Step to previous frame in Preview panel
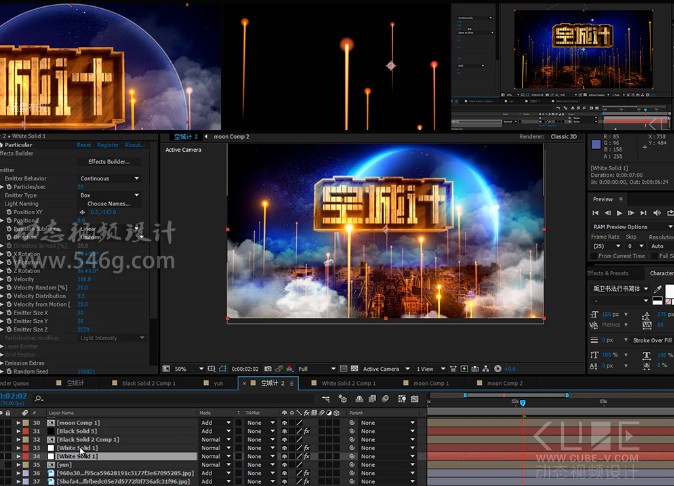This screenshot has height=486, width=674. (608, 213)
